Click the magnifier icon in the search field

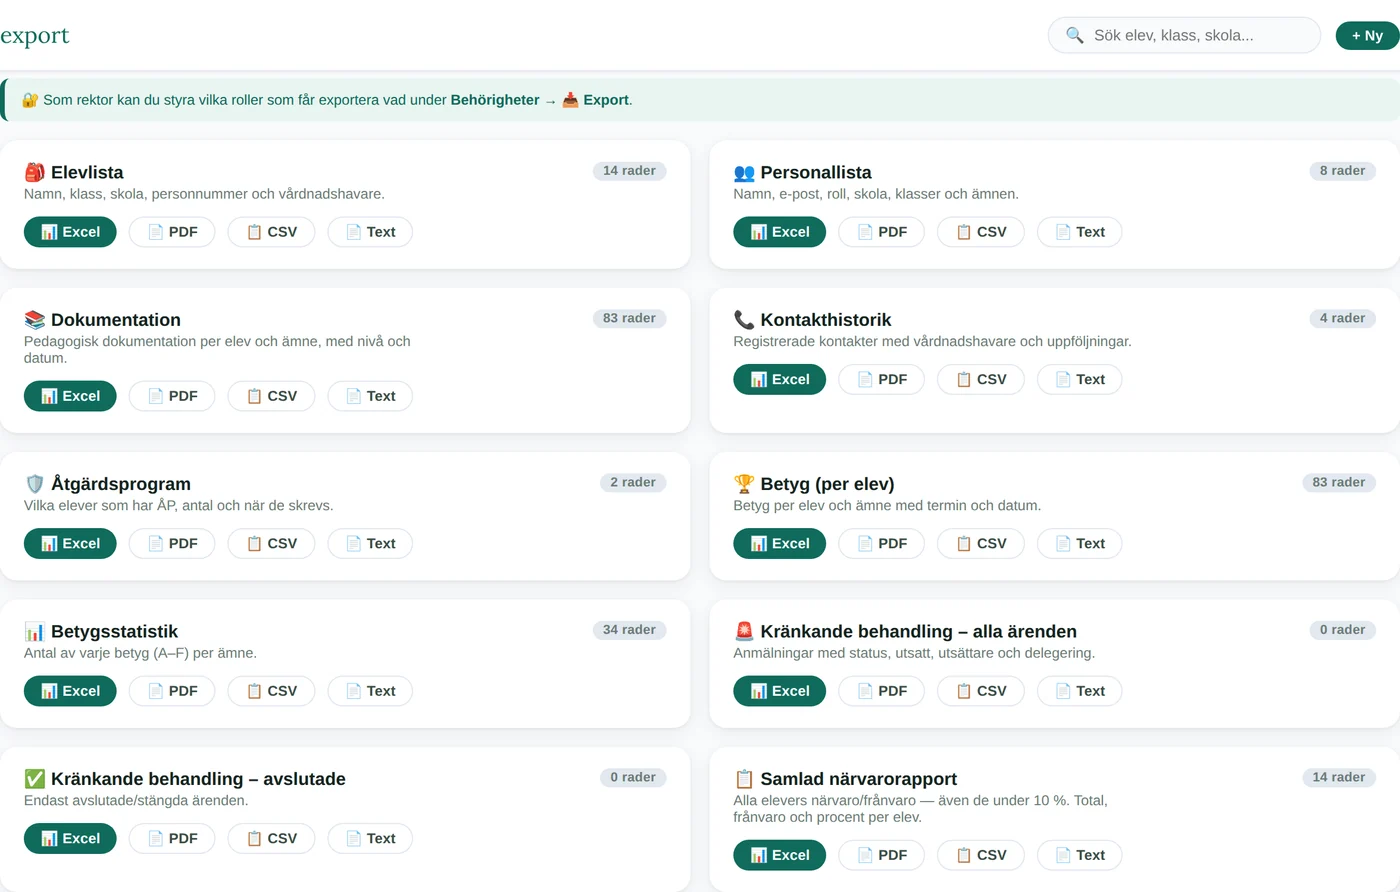pyautogui.click(x=1075, y=35)
